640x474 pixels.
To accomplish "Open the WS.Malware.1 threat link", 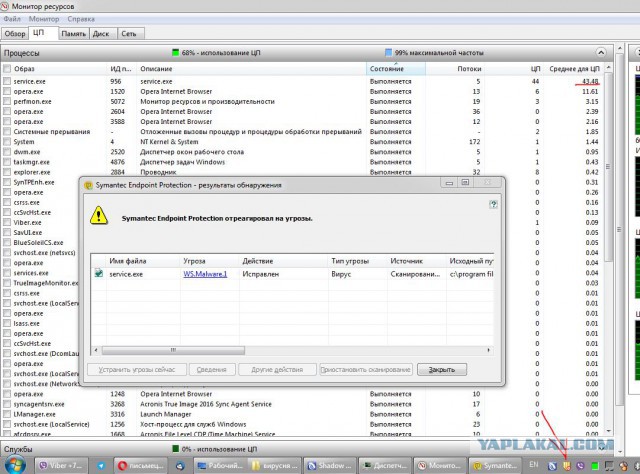I will click(205, 274).
